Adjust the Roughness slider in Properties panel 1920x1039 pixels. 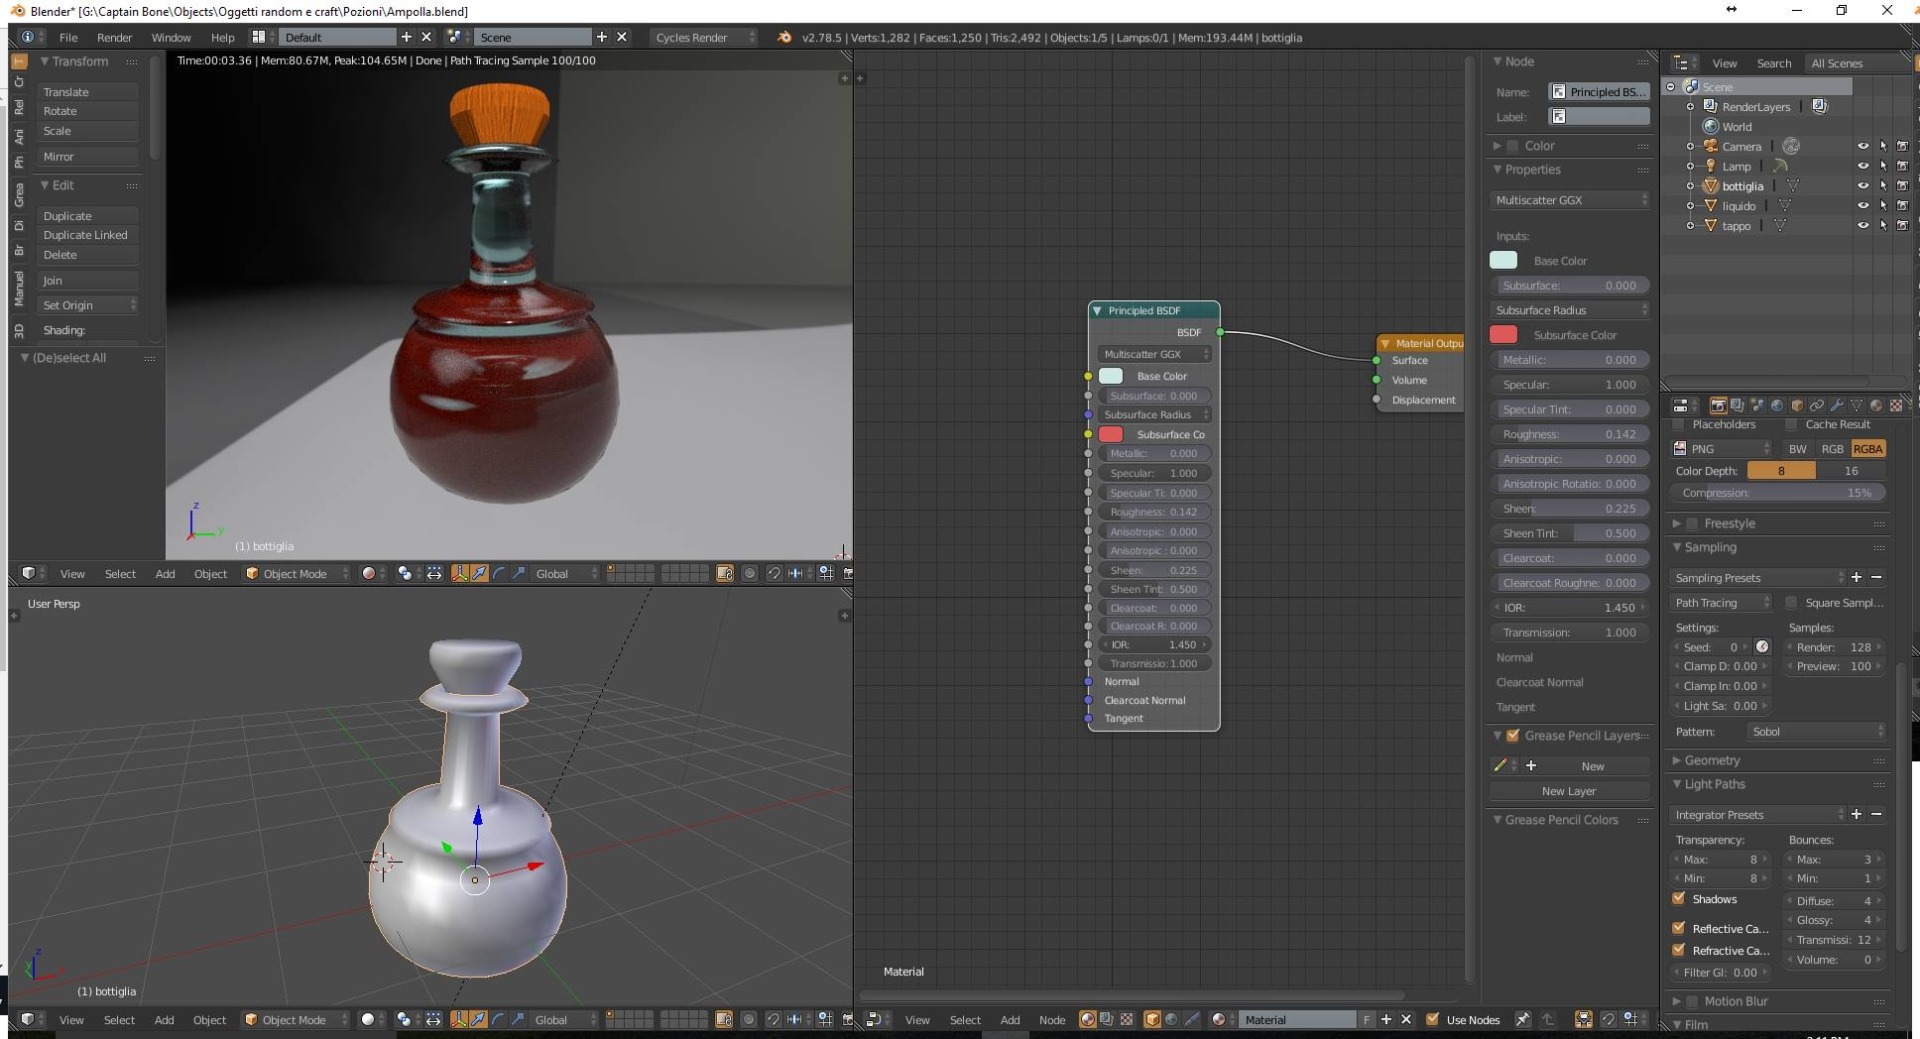pos(1569,434)
